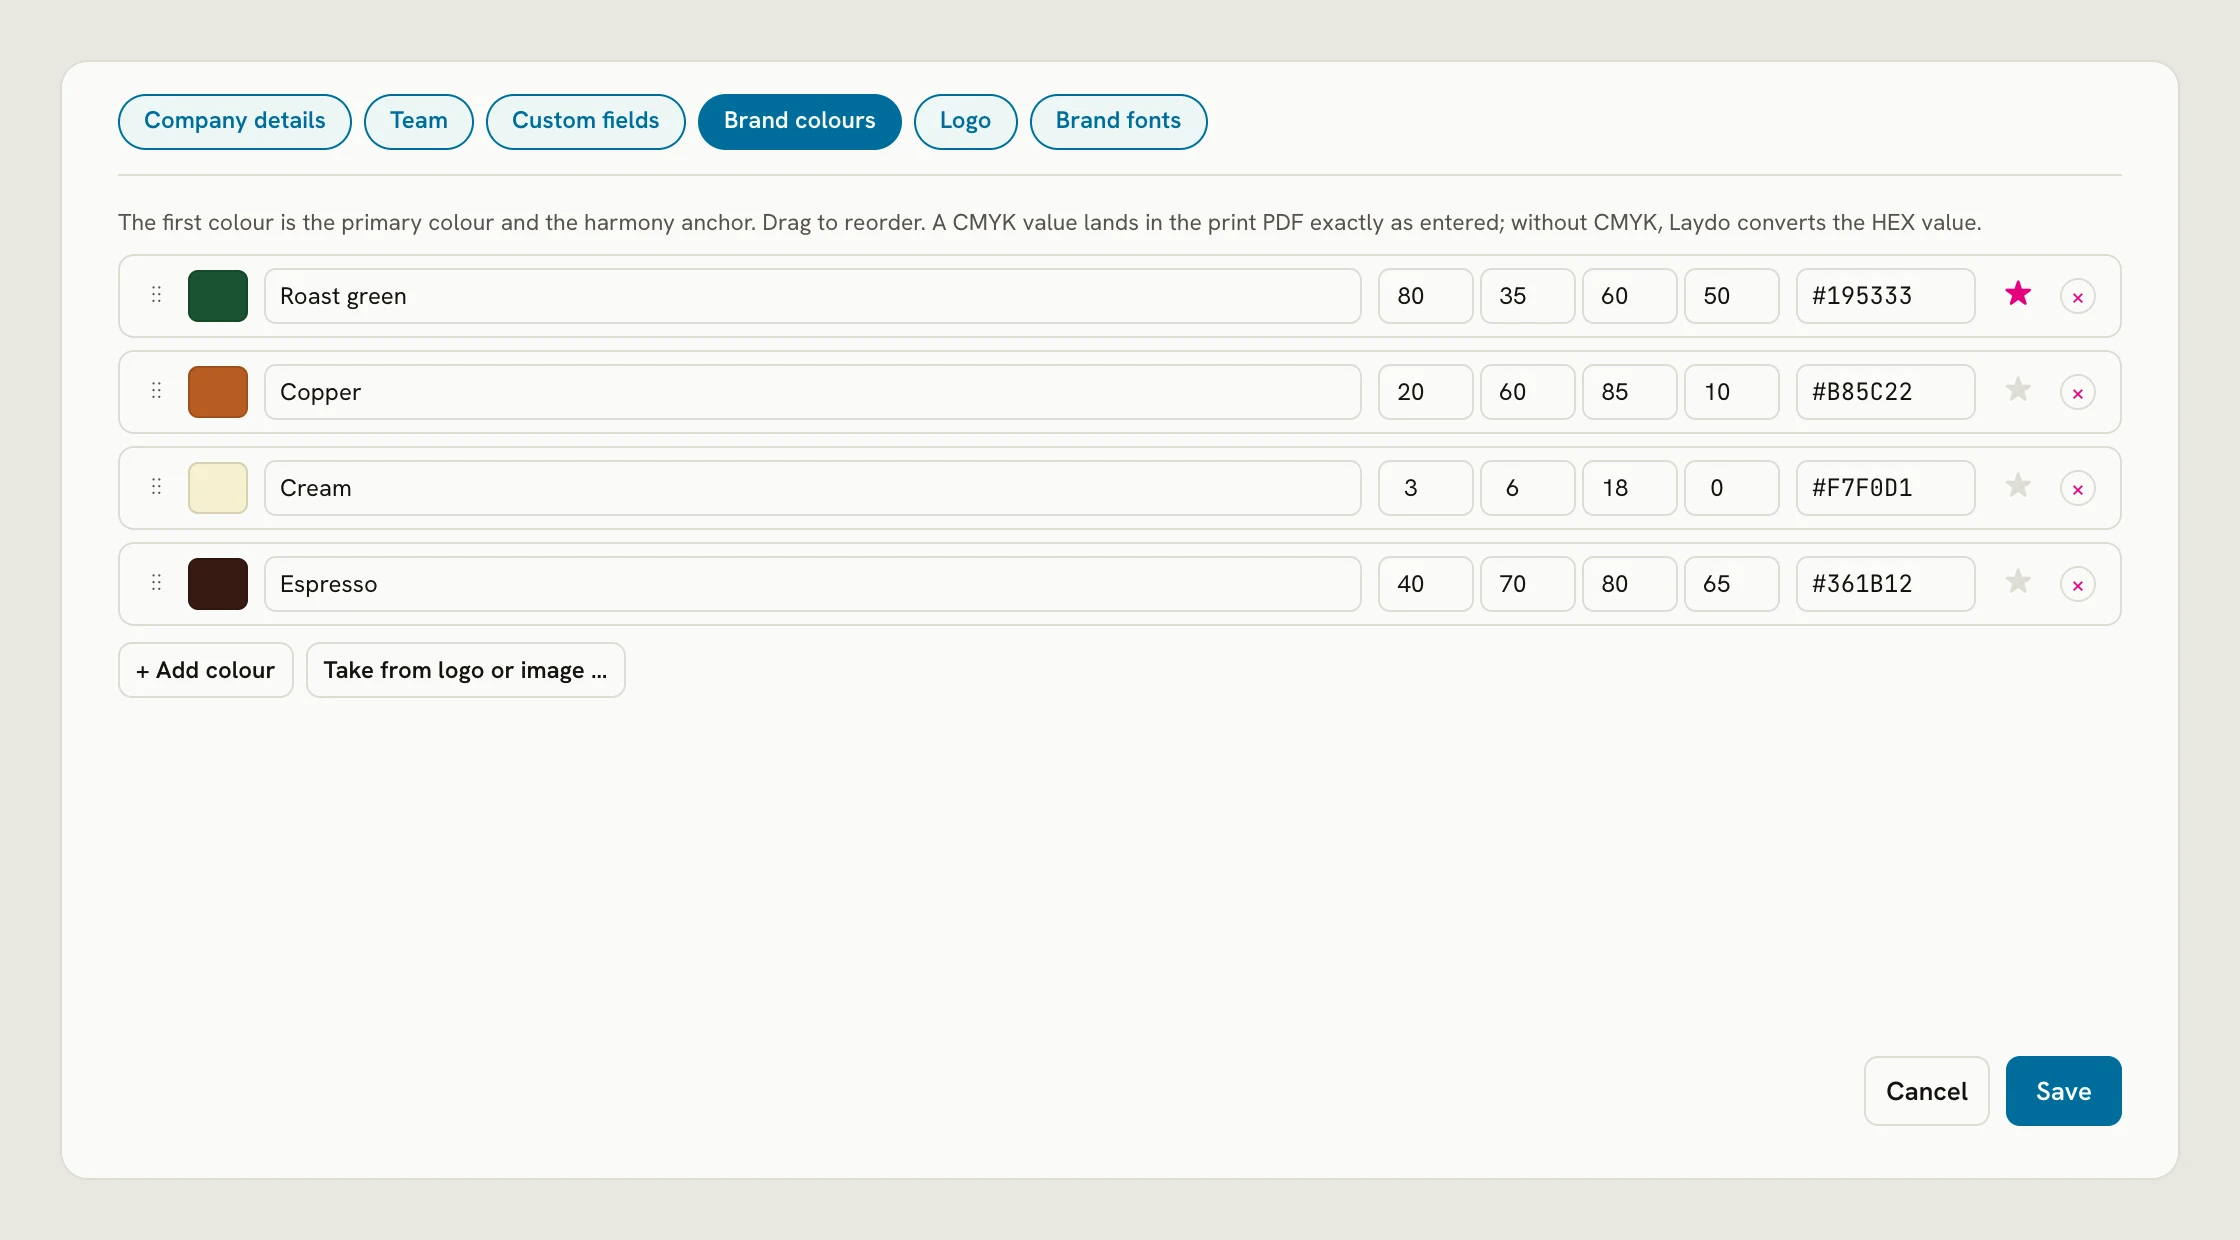Go to the Logo tab

click(x=965, y=122)
